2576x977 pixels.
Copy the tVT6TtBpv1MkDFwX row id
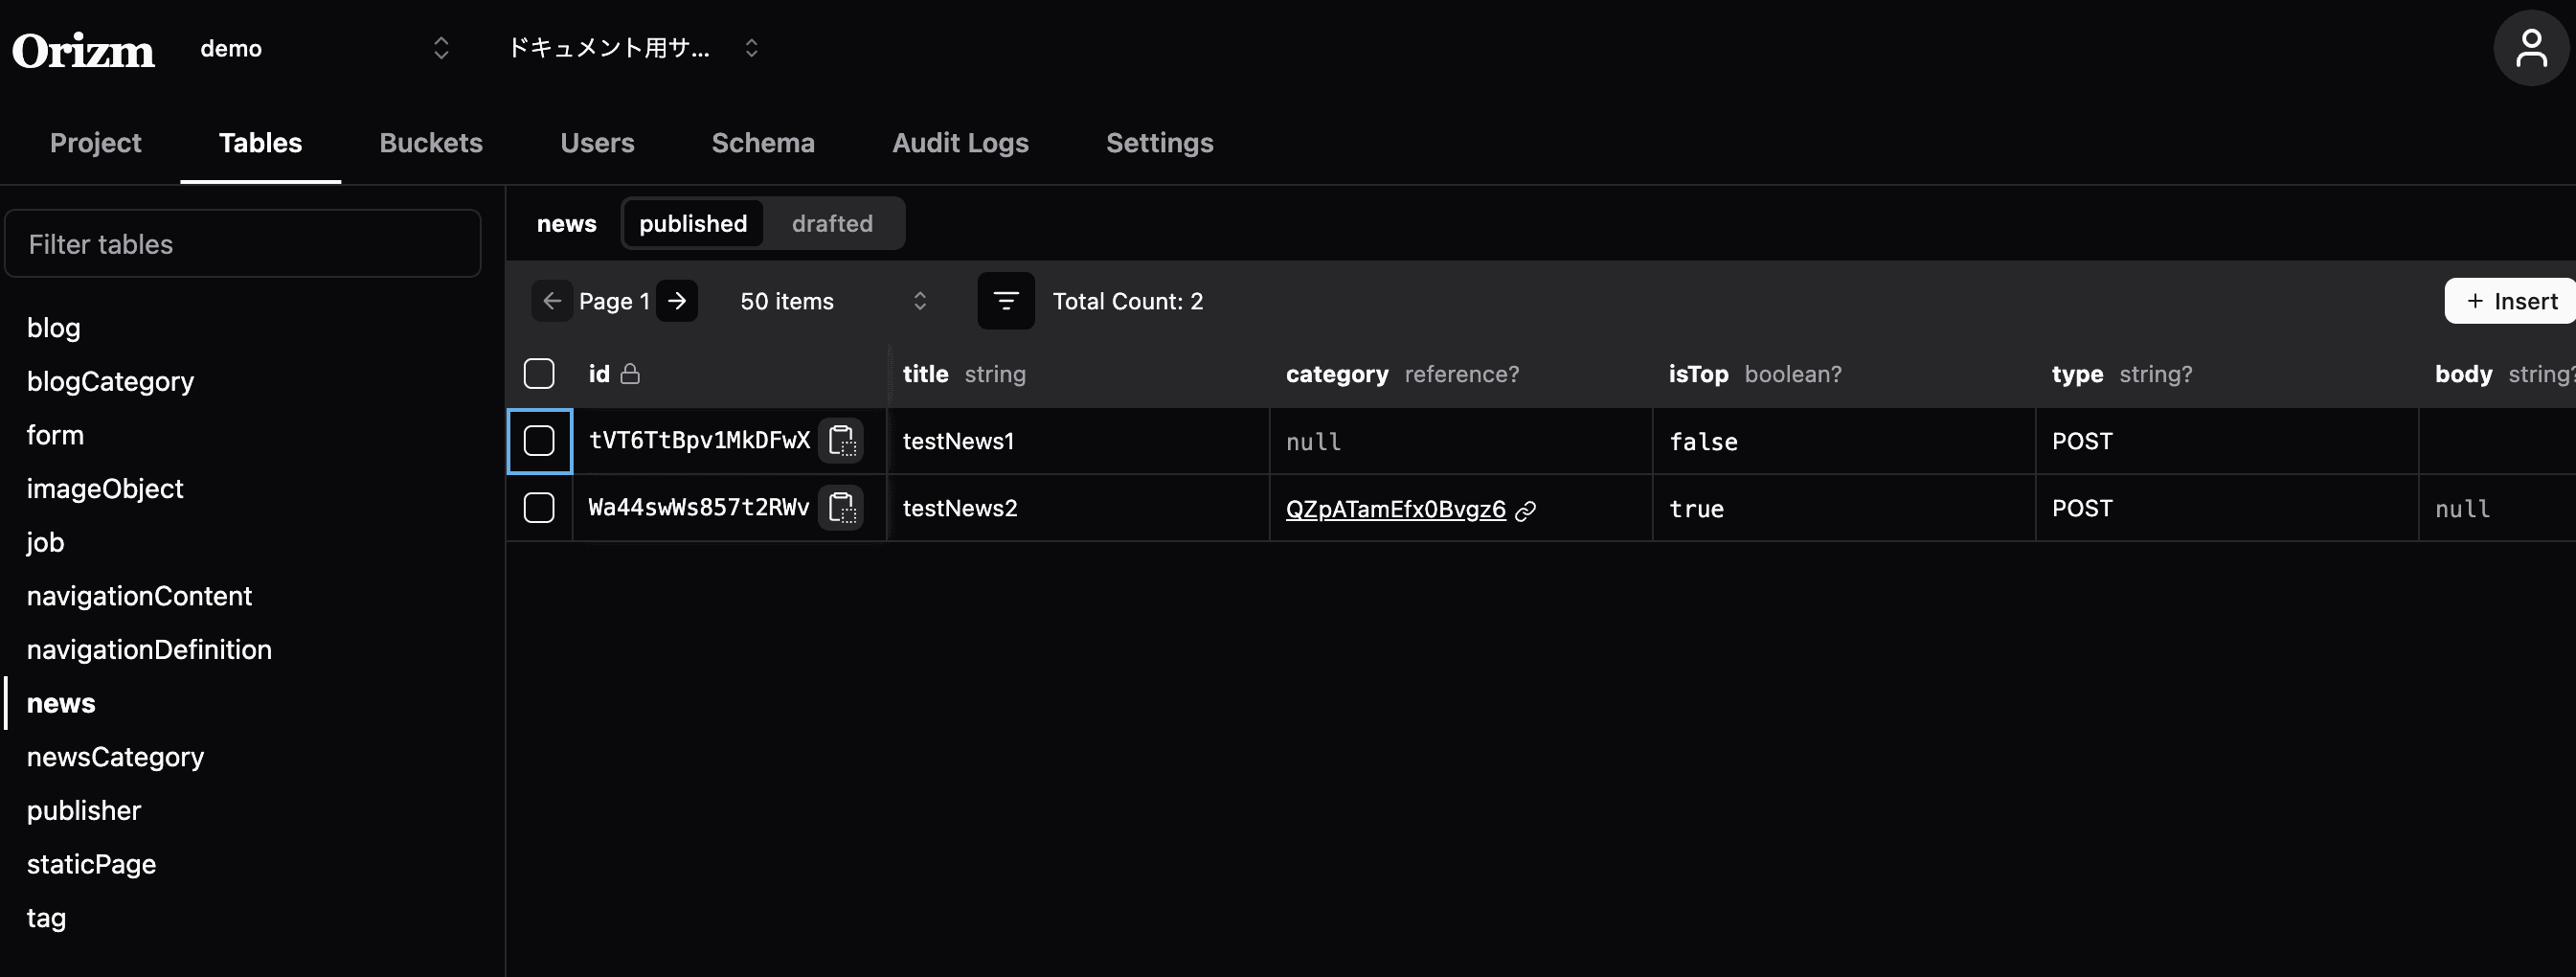[841, 441]
